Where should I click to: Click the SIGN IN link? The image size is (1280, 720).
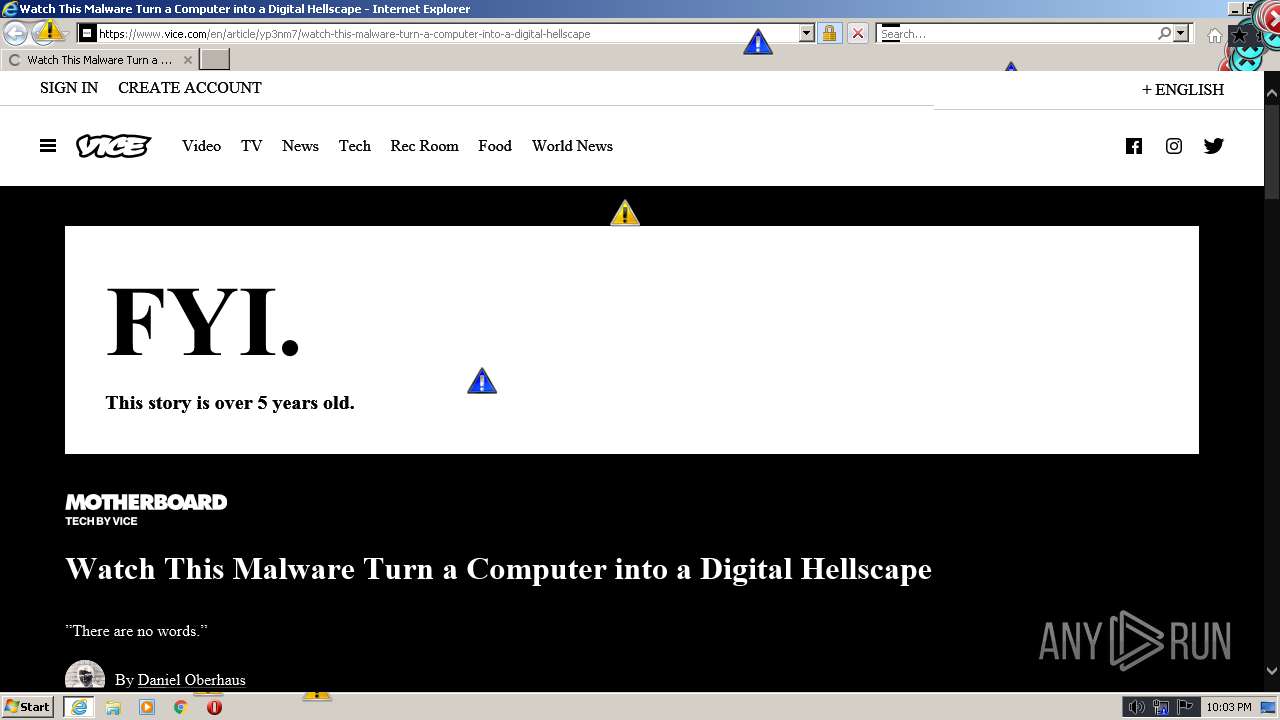(69, 88)
